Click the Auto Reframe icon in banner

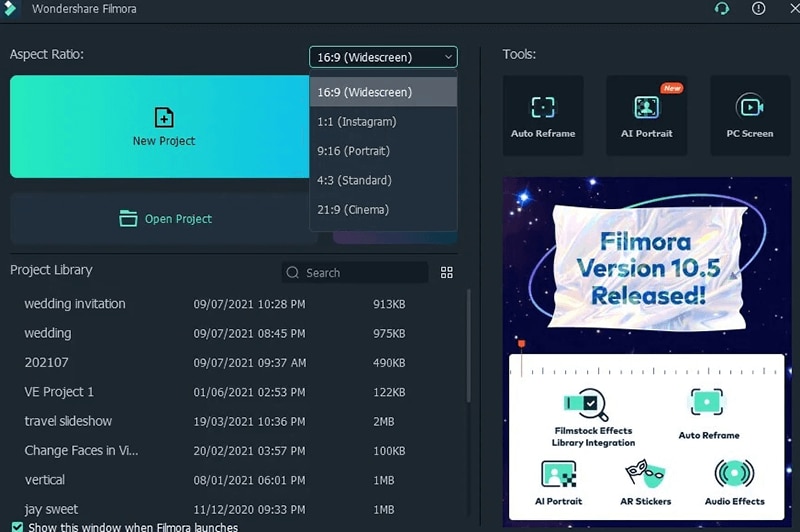707,402
